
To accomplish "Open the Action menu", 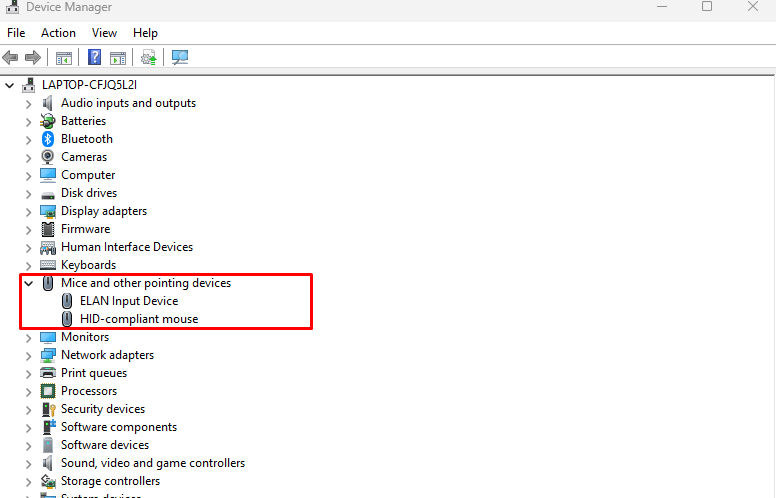I will click(x=58, y=33).
